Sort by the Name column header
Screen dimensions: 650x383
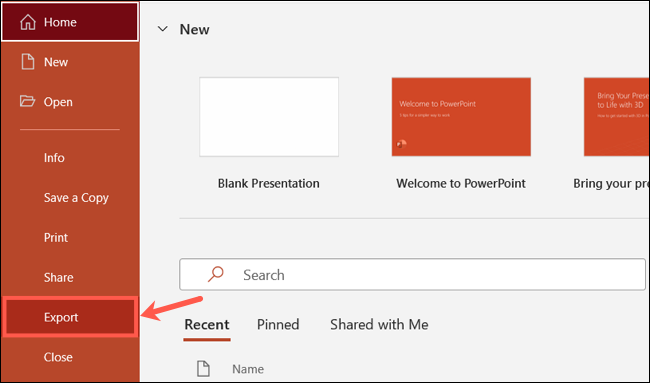coord(248,369)
